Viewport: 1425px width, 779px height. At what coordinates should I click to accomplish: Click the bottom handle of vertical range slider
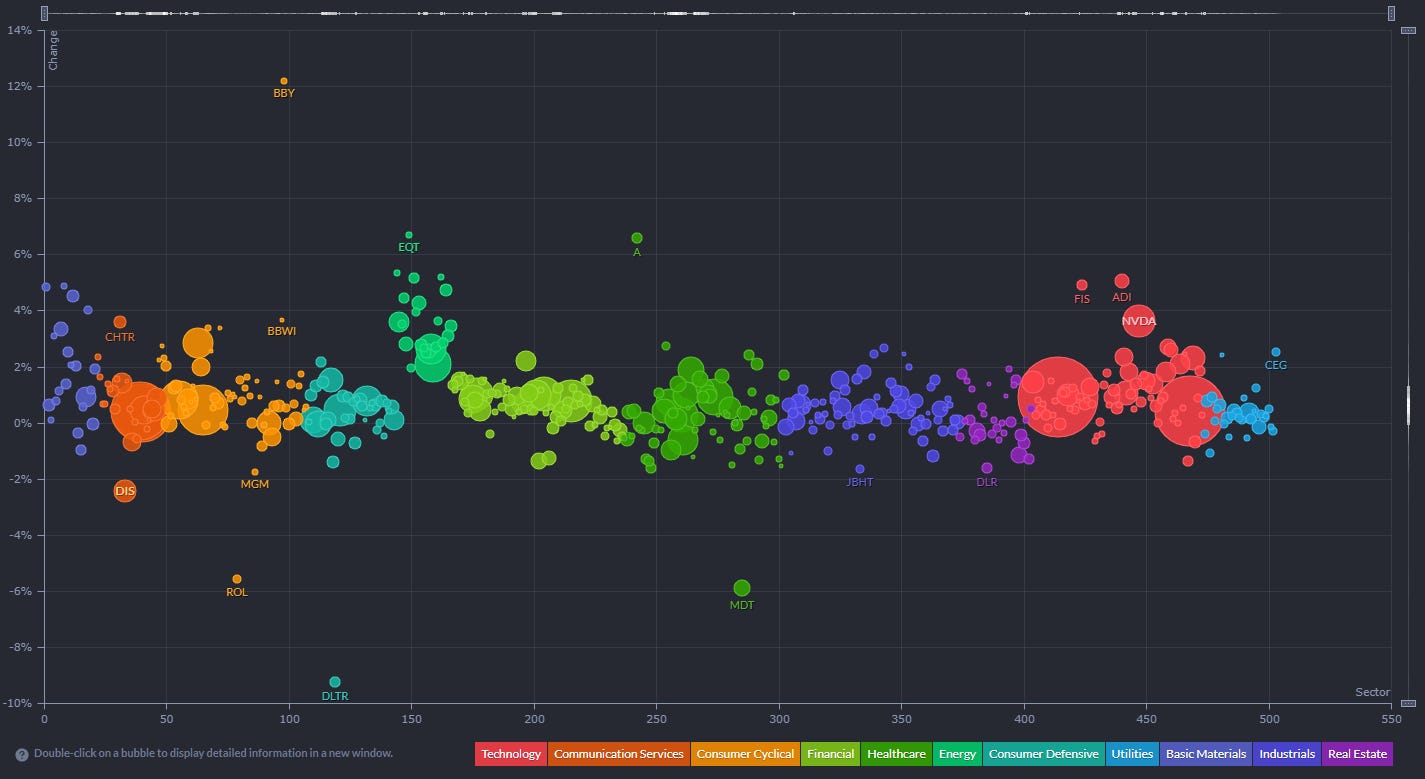pyautogui.click(x=1409, y=703)
